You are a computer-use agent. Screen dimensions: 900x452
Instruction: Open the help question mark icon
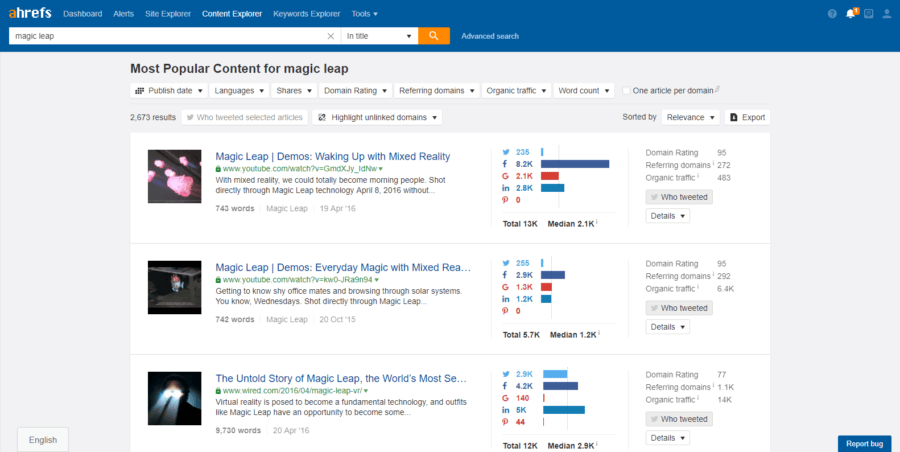(832, 14)
